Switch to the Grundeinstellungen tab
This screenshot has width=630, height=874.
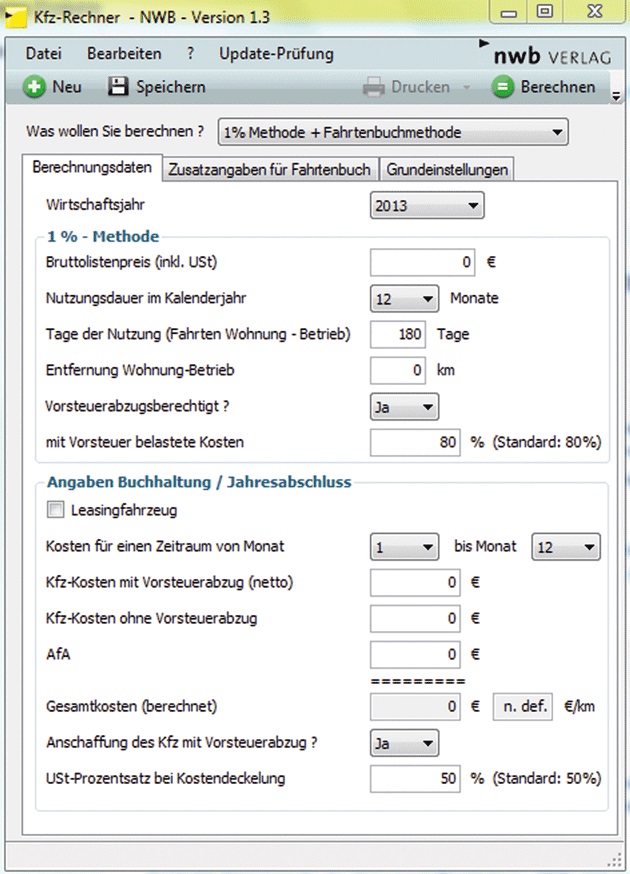click(447, 169)
